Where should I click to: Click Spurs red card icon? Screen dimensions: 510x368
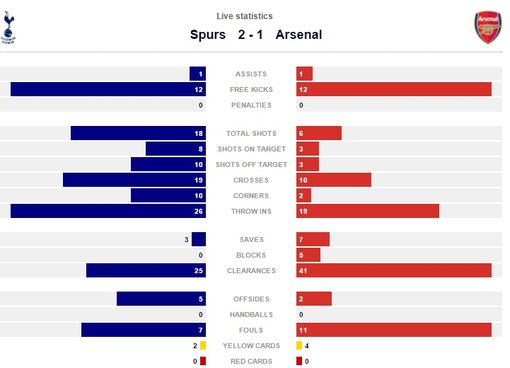[203, 361]
